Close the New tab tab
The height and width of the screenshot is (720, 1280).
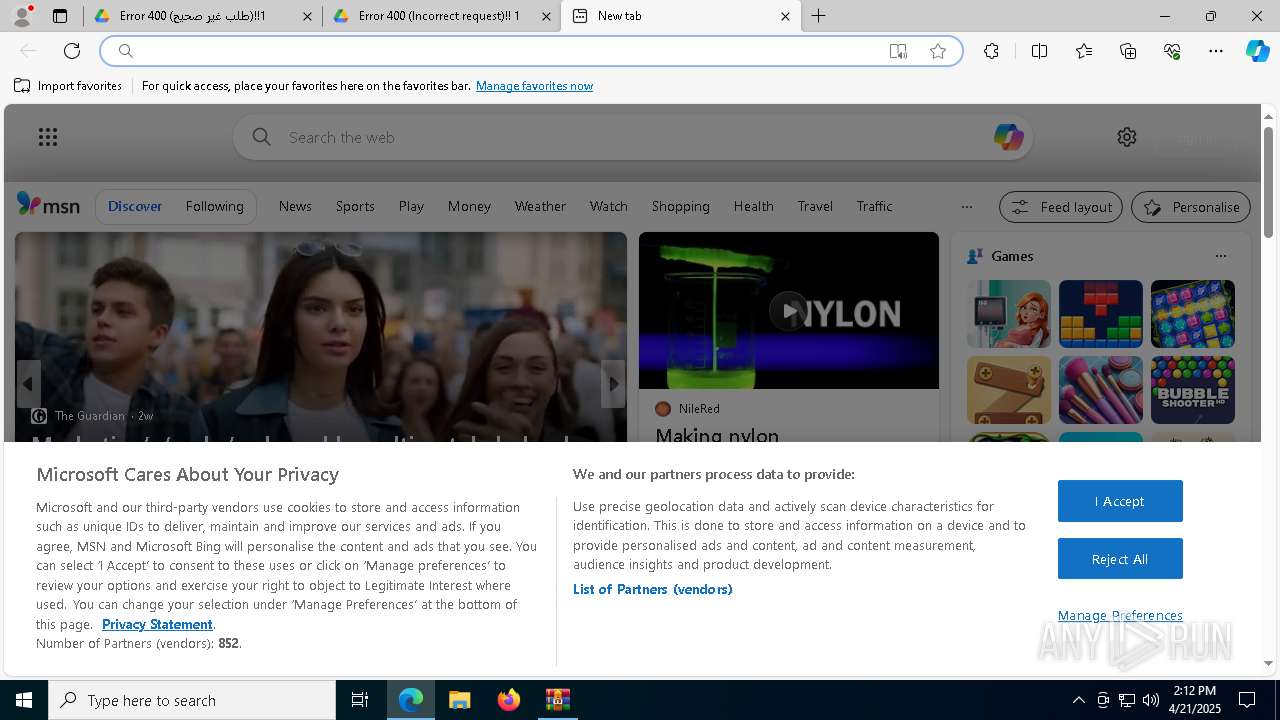785,16
